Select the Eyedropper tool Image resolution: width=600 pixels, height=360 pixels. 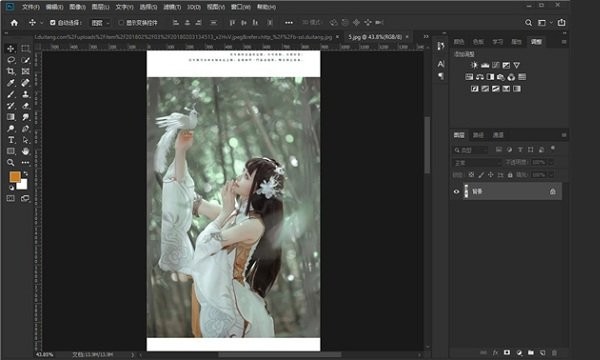pos(11,83)
